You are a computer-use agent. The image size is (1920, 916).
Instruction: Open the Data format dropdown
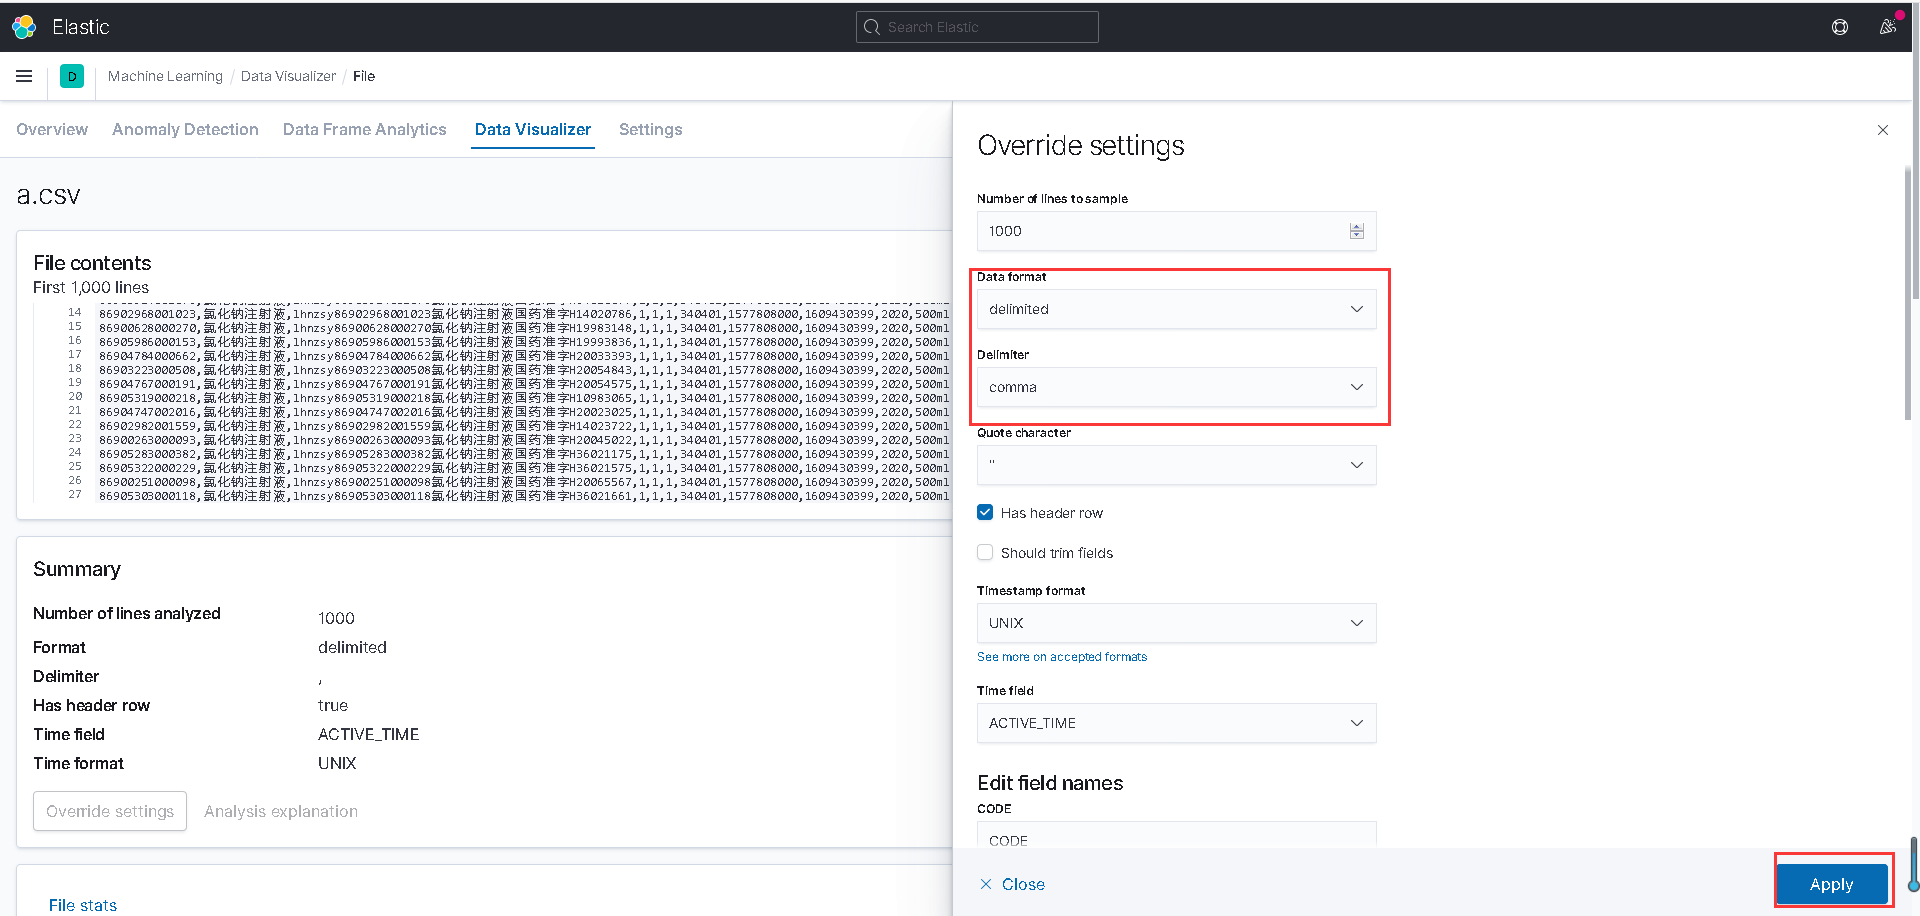[1176, 309]
